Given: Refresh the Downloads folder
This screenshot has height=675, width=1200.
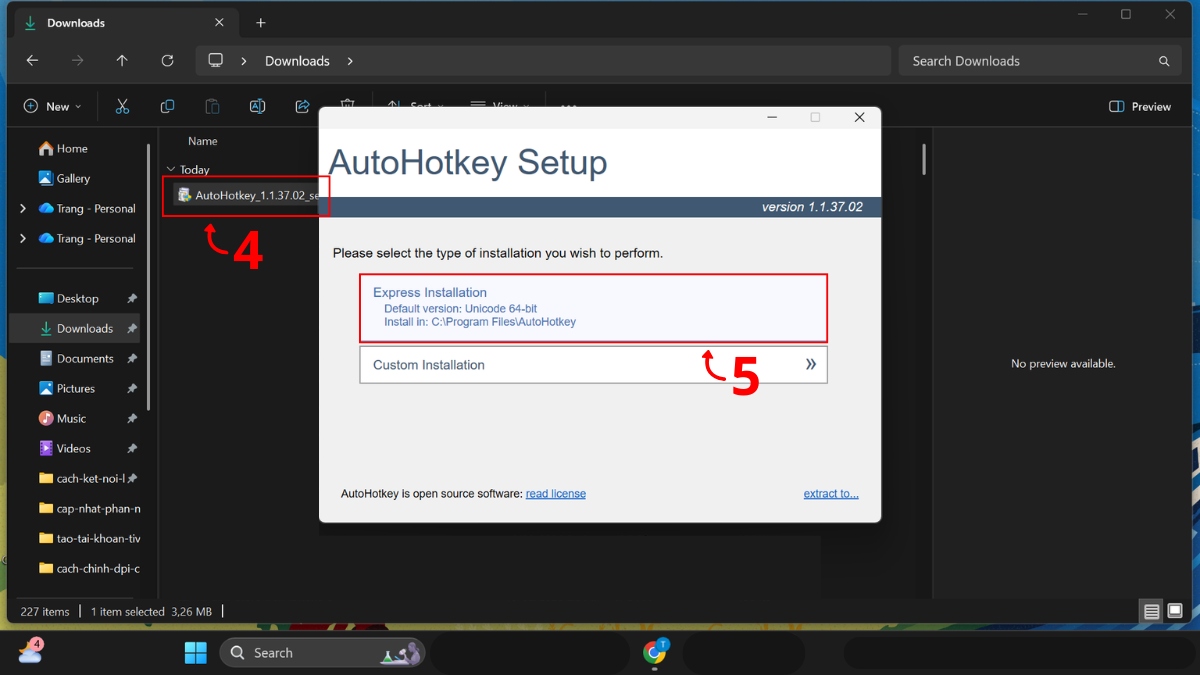Looking at the screenshot, I should click(167, 60).
